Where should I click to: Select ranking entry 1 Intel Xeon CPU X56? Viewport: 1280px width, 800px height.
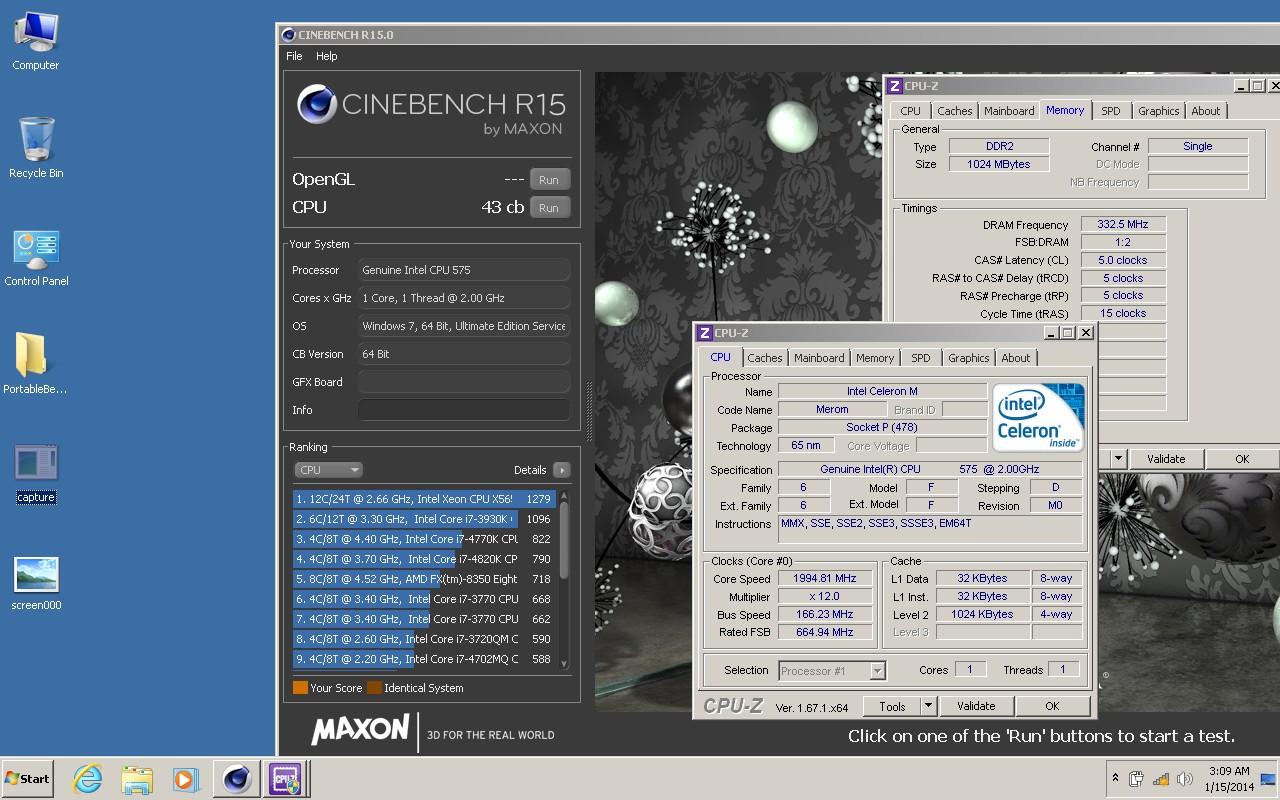coord(424,499)
